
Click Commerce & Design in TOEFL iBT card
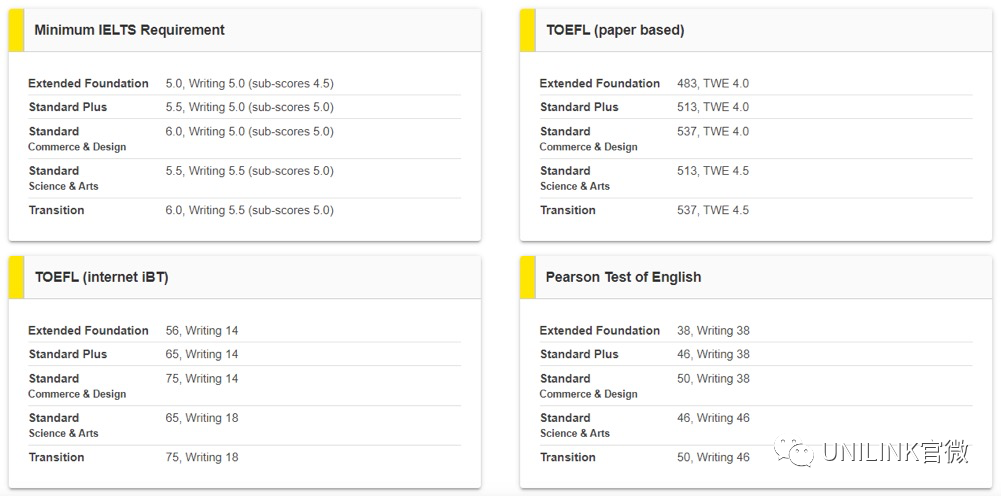click(77, 394)
